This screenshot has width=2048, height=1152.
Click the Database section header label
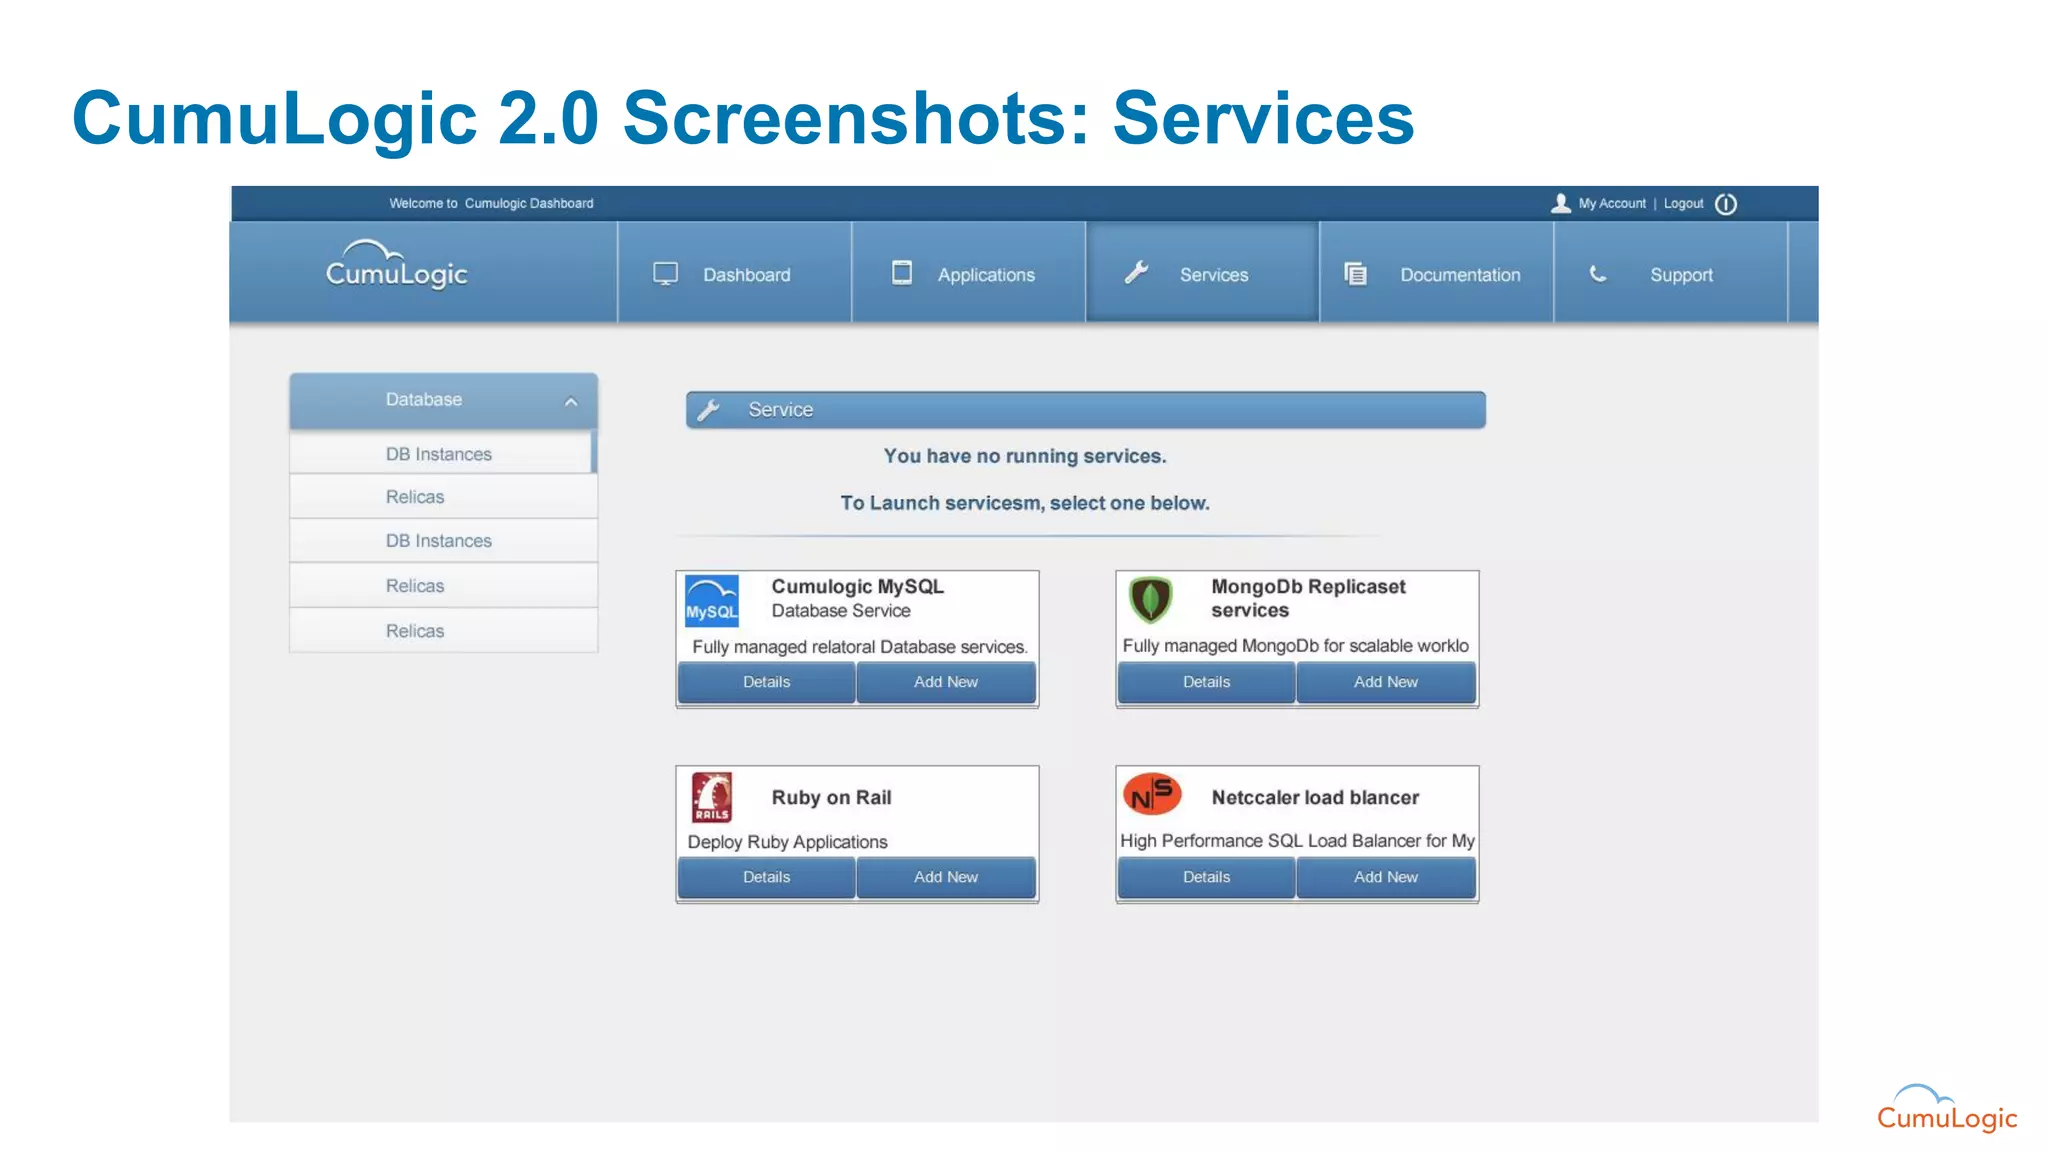click(424, 400)
